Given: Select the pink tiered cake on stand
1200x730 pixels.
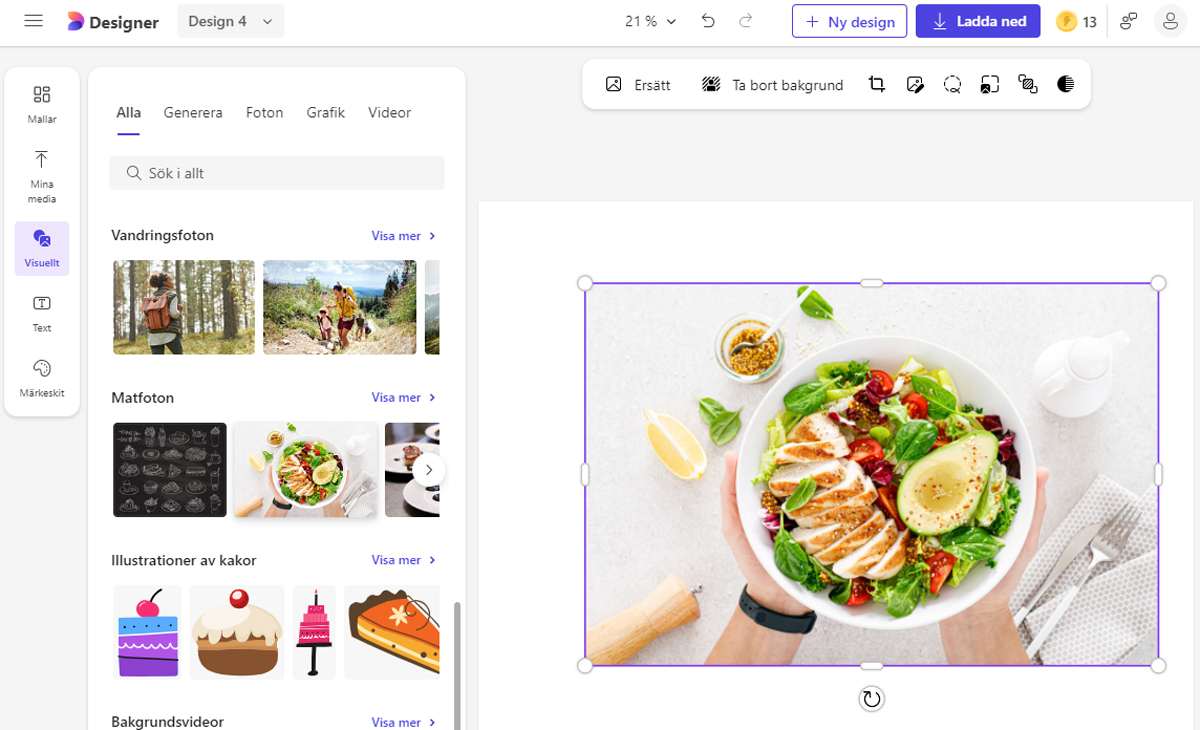Looking at the screenshot, I should coord(315,633).
